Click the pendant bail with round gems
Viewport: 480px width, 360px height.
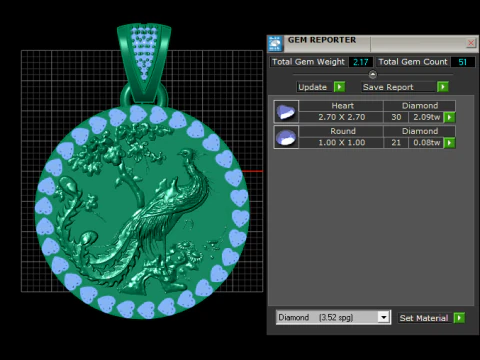144,63
